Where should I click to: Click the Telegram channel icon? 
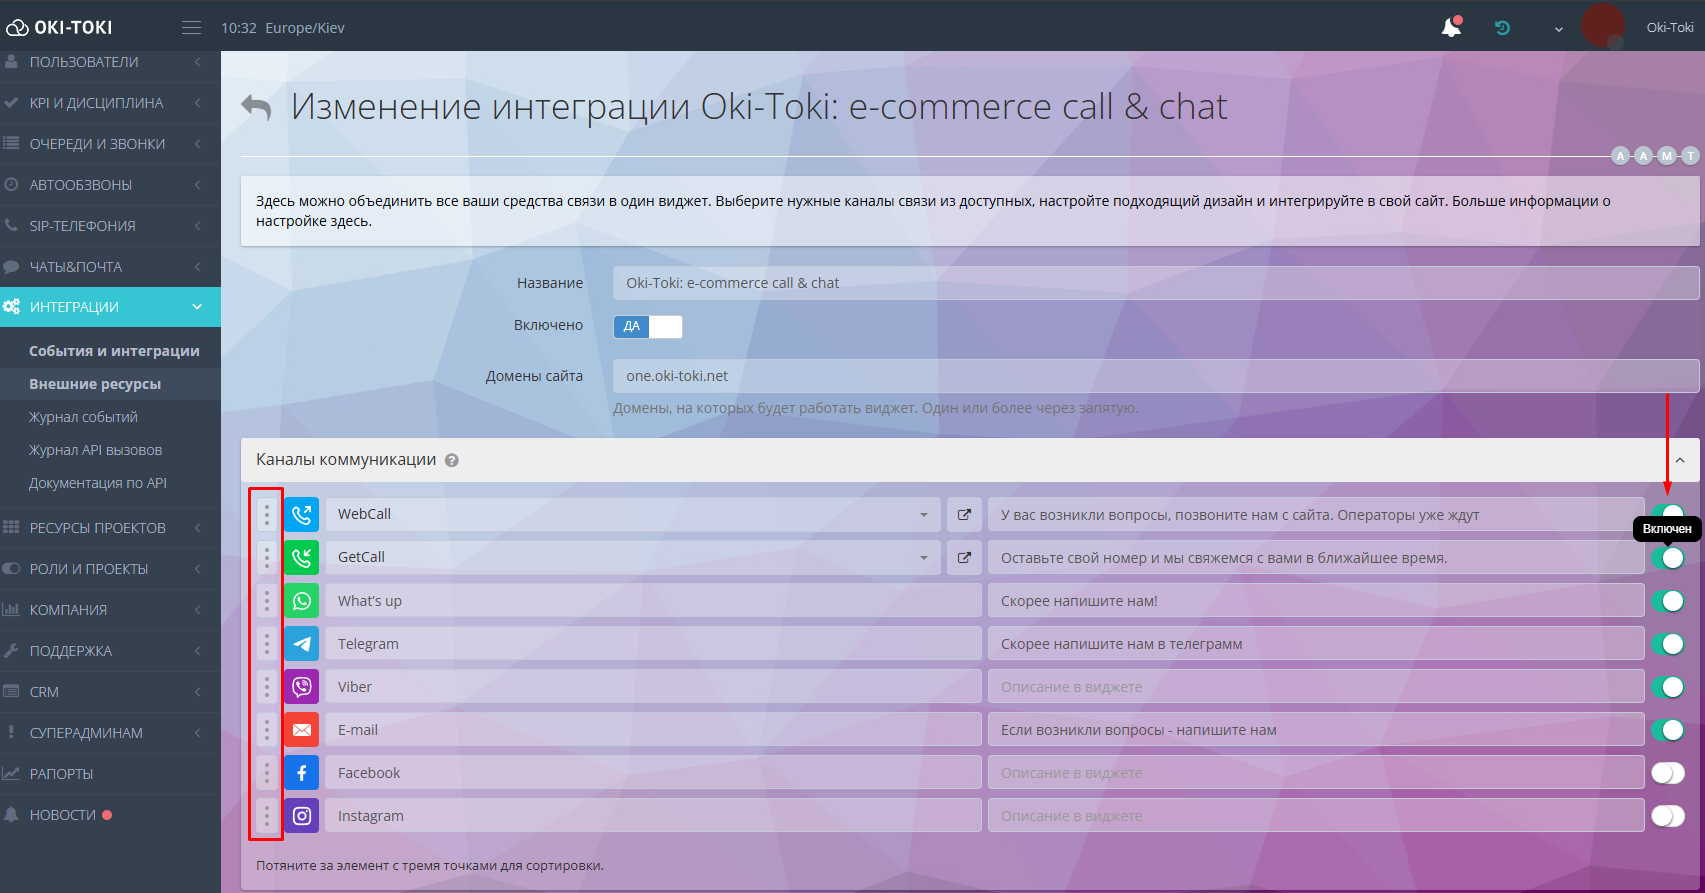tap(302, 644)
